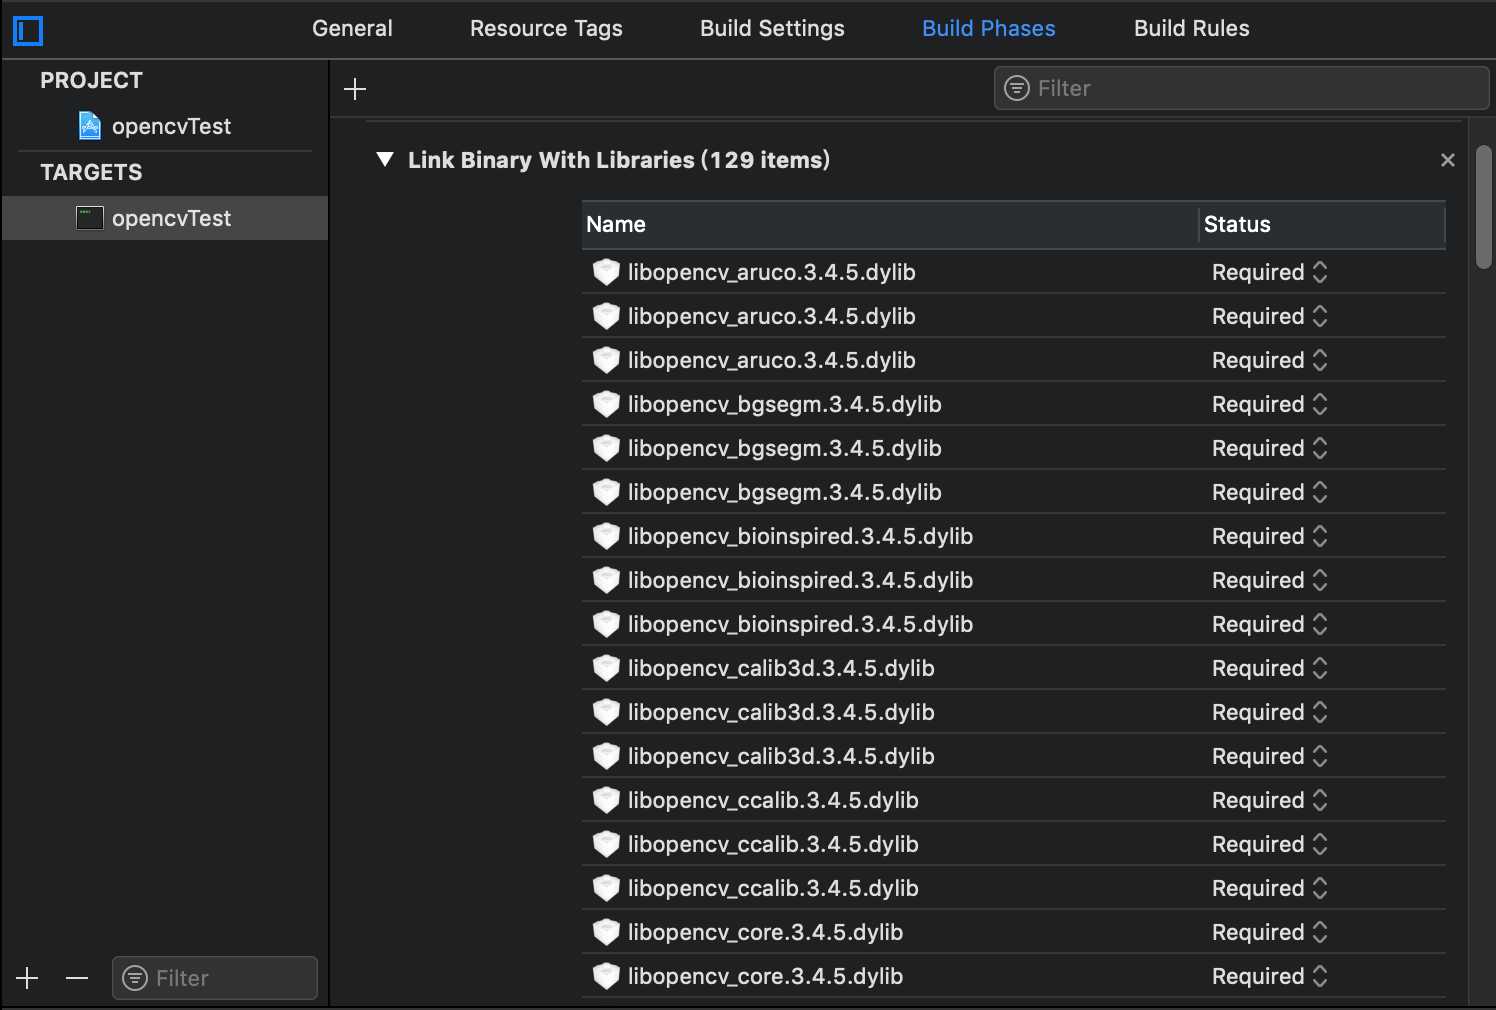This screenshot has width=1496, height=1010.
Task: Focus the build phases Filter field
Action: [x=1241, y=88]
